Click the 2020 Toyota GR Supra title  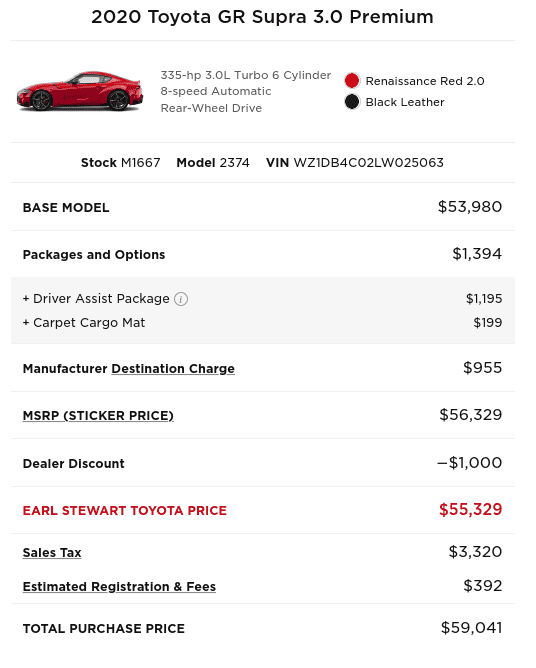262,17
